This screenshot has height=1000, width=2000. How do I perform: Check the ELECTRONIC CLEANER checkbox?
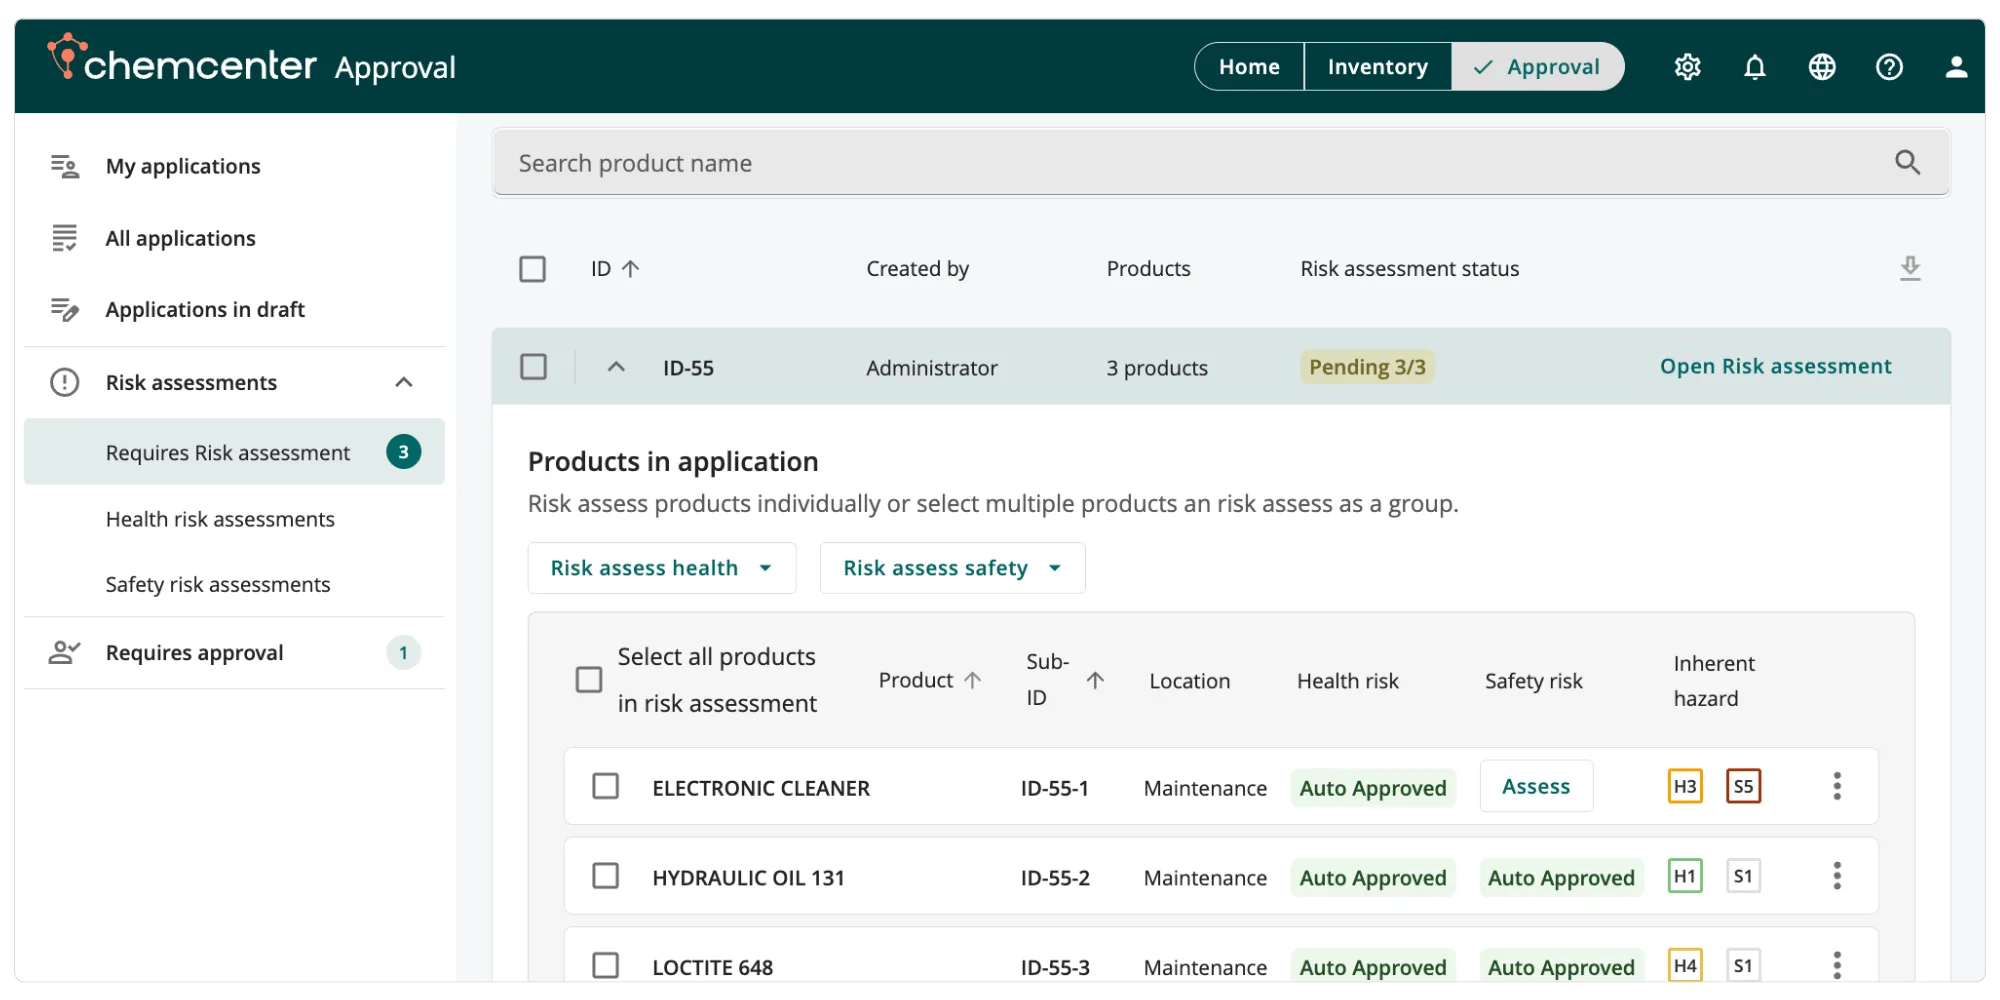click(605, 786)
